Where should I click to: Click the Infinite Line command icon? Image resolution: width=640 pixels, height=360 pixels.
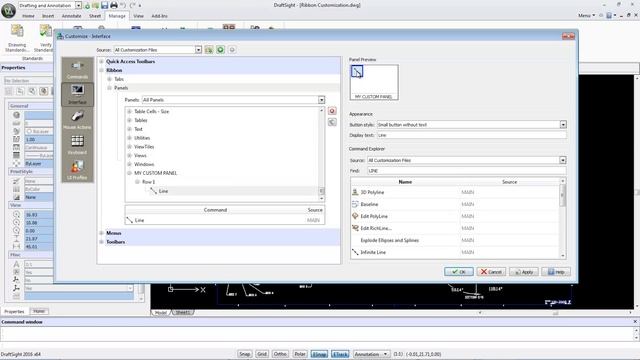pos(355,252)
